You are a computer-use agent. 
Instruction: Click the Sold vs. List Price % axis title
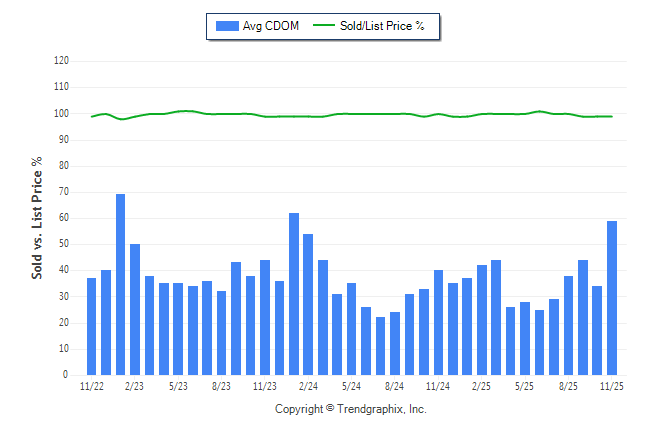click(x=37, y=217)
